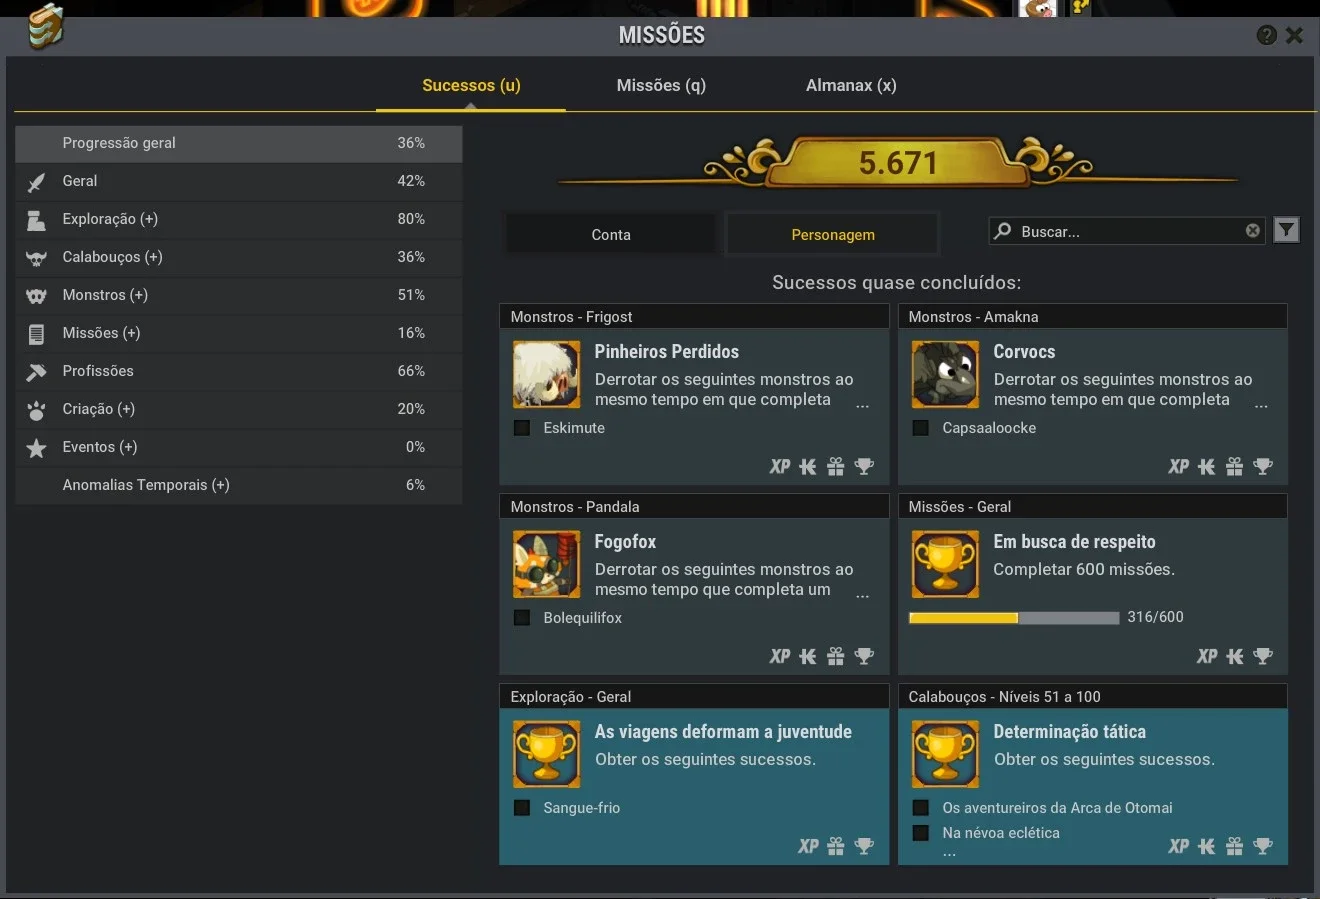Select Progressão geral row

(x=239, y=143)
